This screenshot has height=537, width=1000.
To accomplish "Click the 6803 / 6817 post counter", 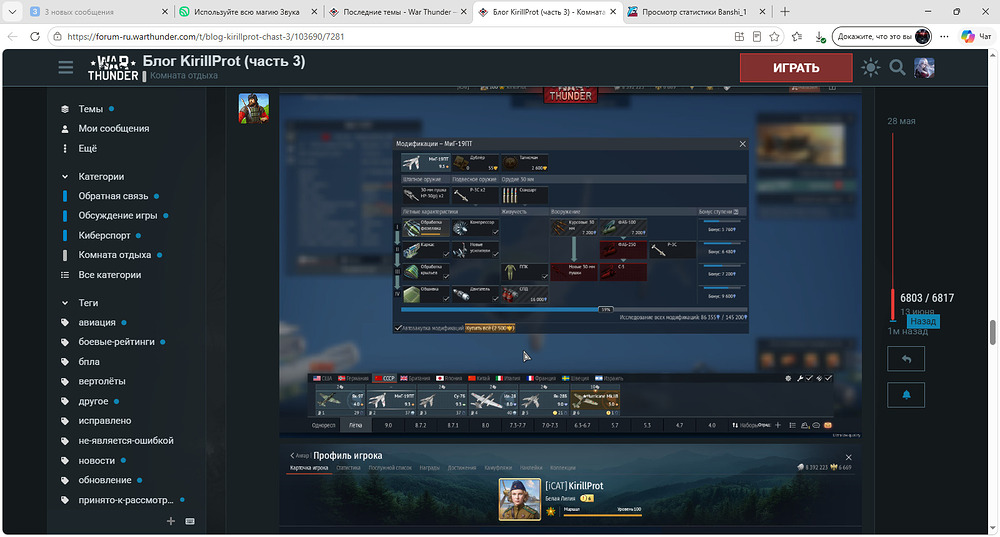I will coord(927,298).
